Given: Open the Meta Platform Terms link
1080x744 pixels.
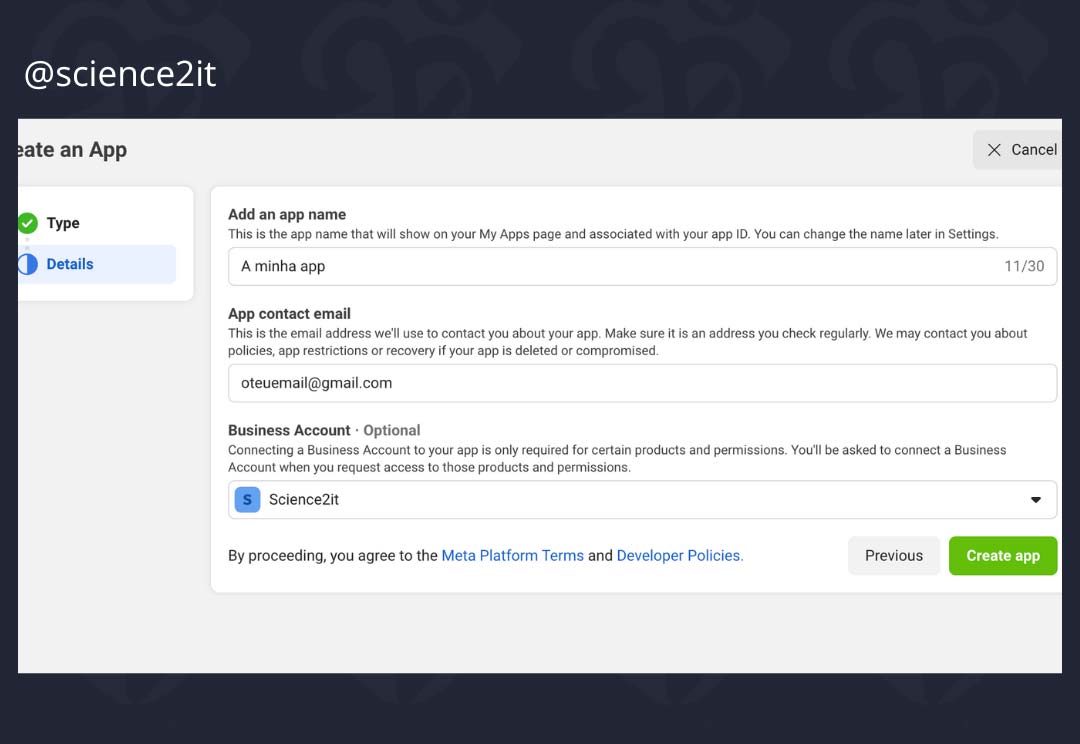Looking at the screenshot, I should (x=512, y=556).
